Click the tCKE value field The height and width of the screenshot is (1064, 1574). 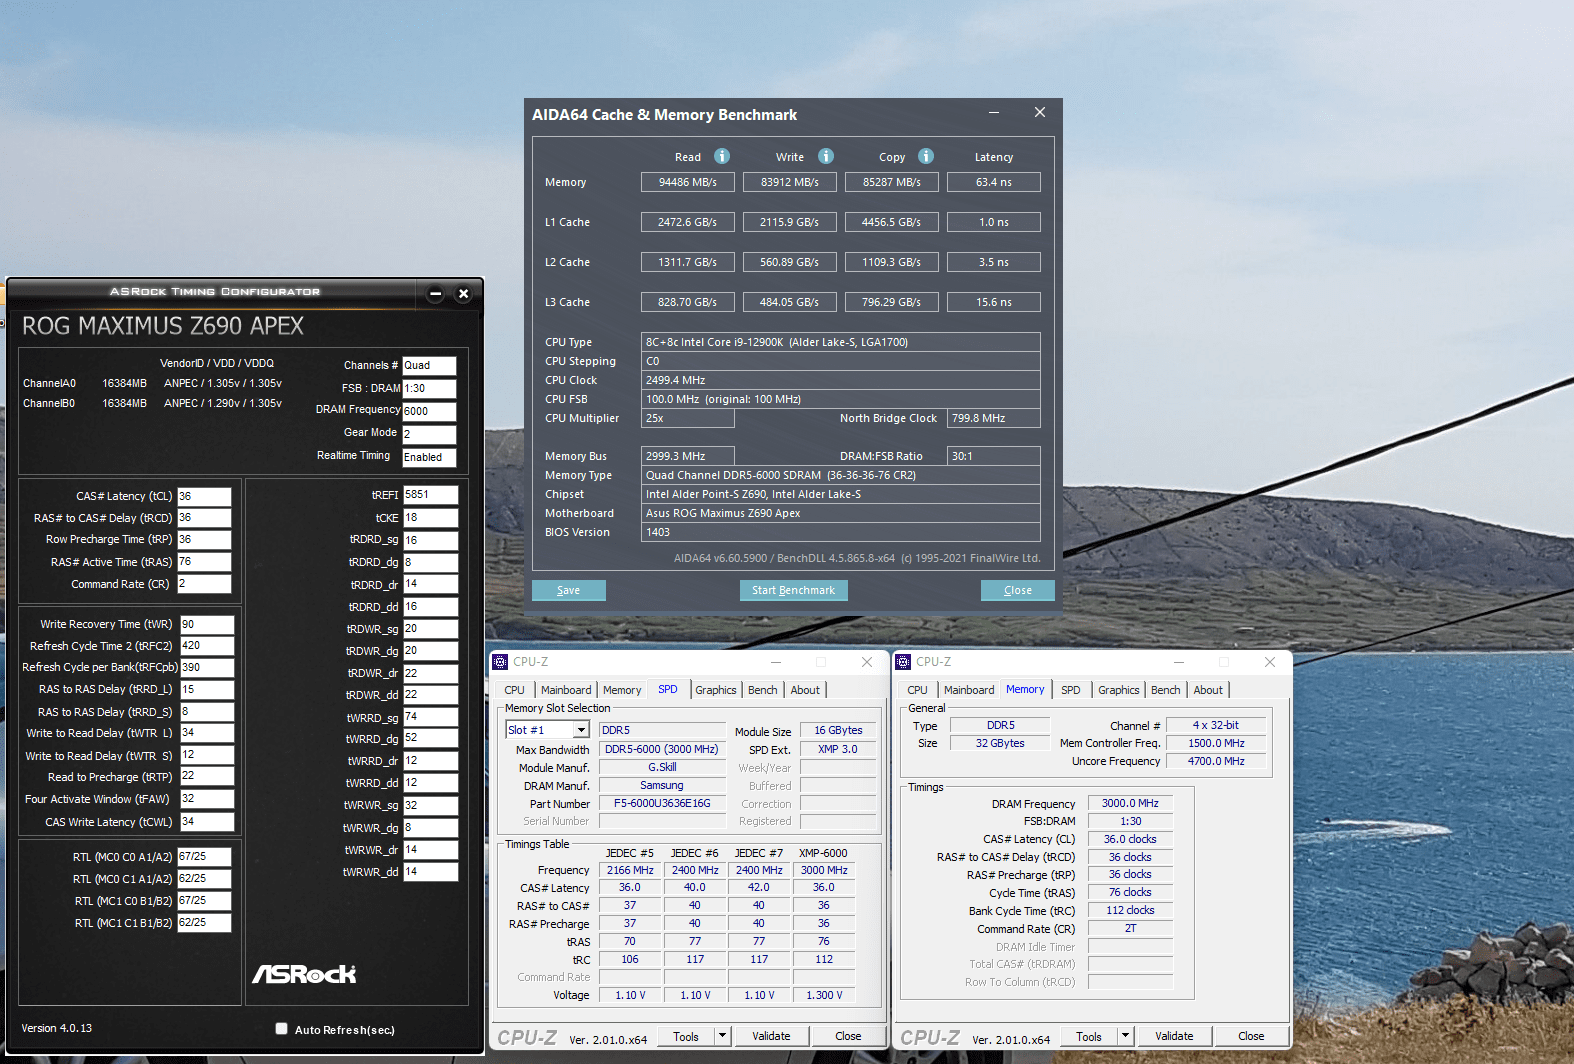[x=430, y=518]
